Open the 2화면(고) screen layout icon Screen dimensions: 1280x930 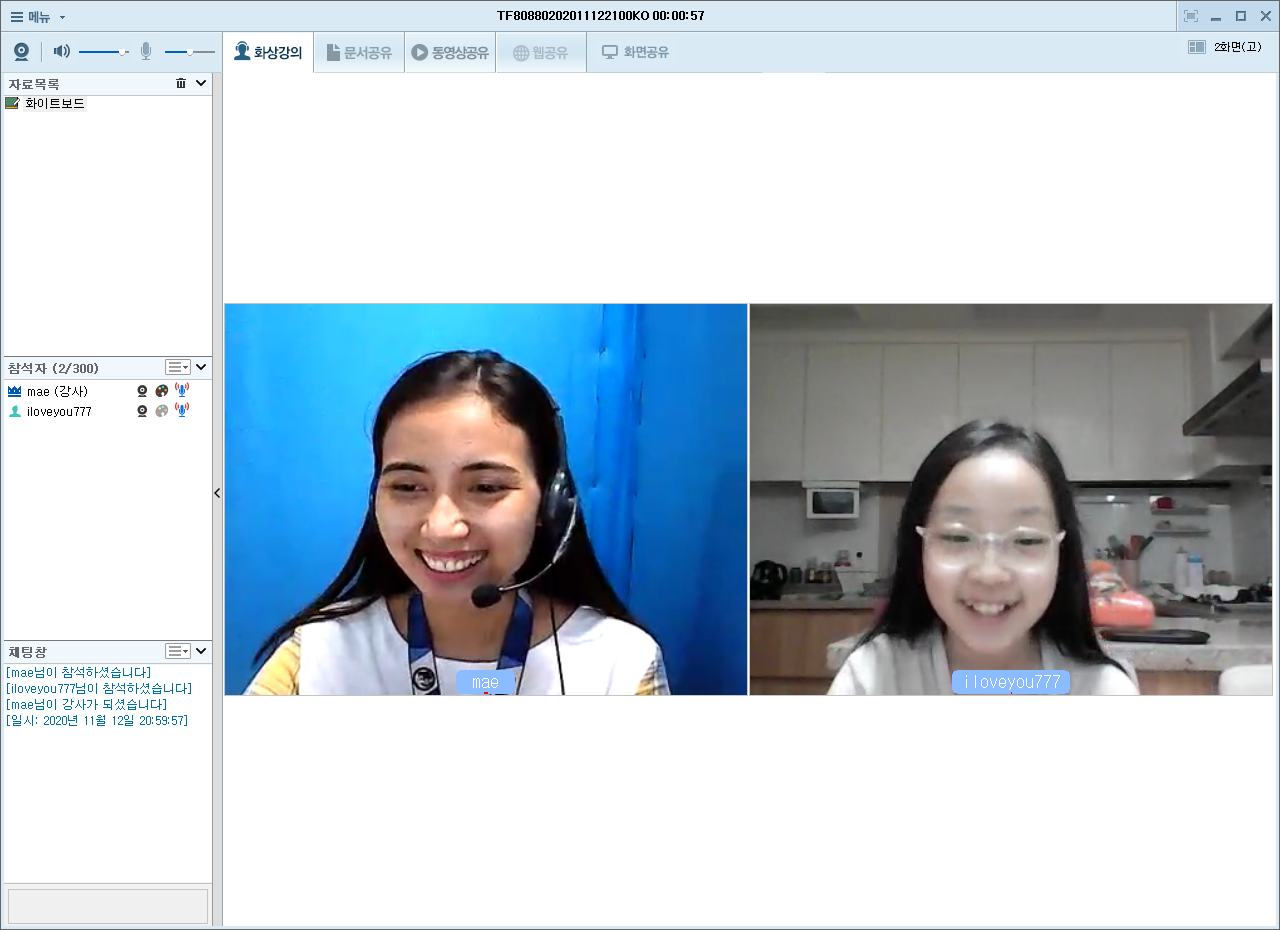[x=1197, y=47]
